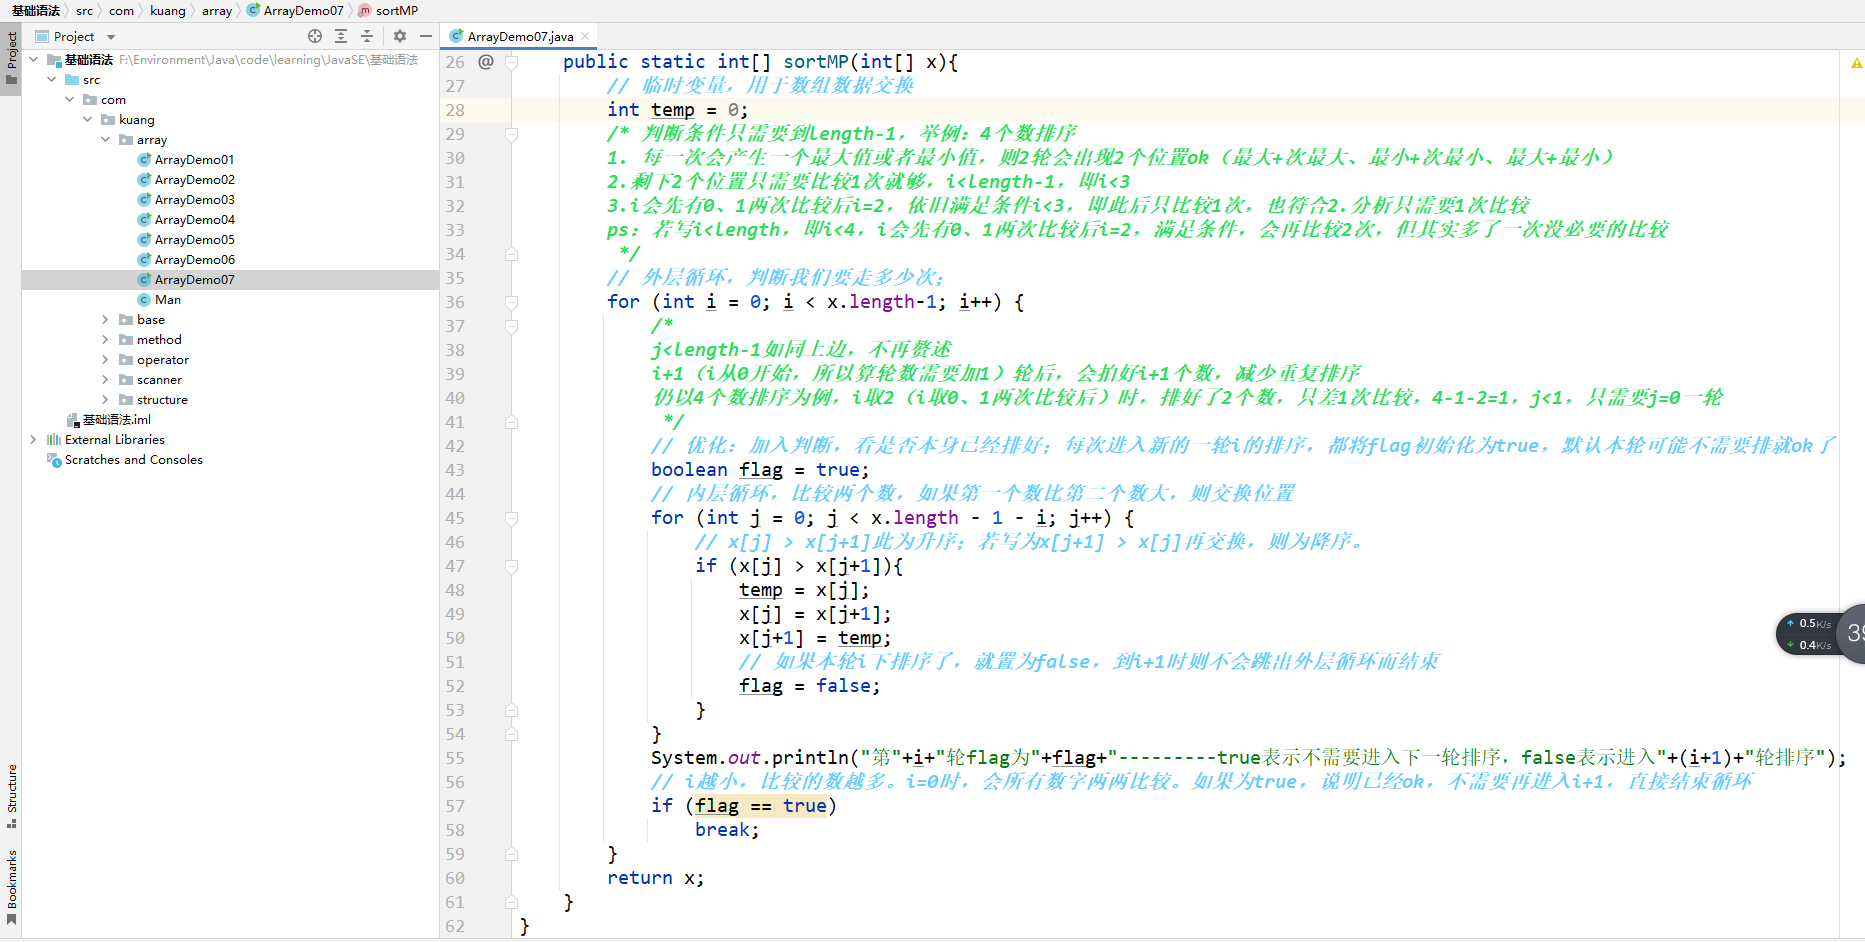Click sortMP in the breadcrumb bar
The width and height of the screenshot is (1865, 942).
point(389,11)
